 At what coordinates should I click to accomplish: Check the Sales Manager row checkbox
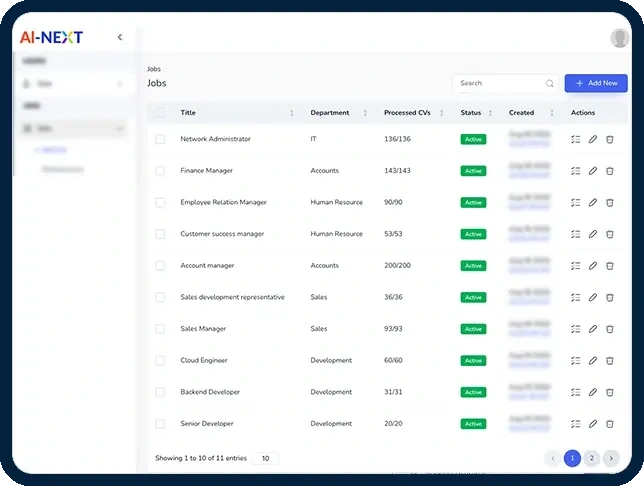160,329
